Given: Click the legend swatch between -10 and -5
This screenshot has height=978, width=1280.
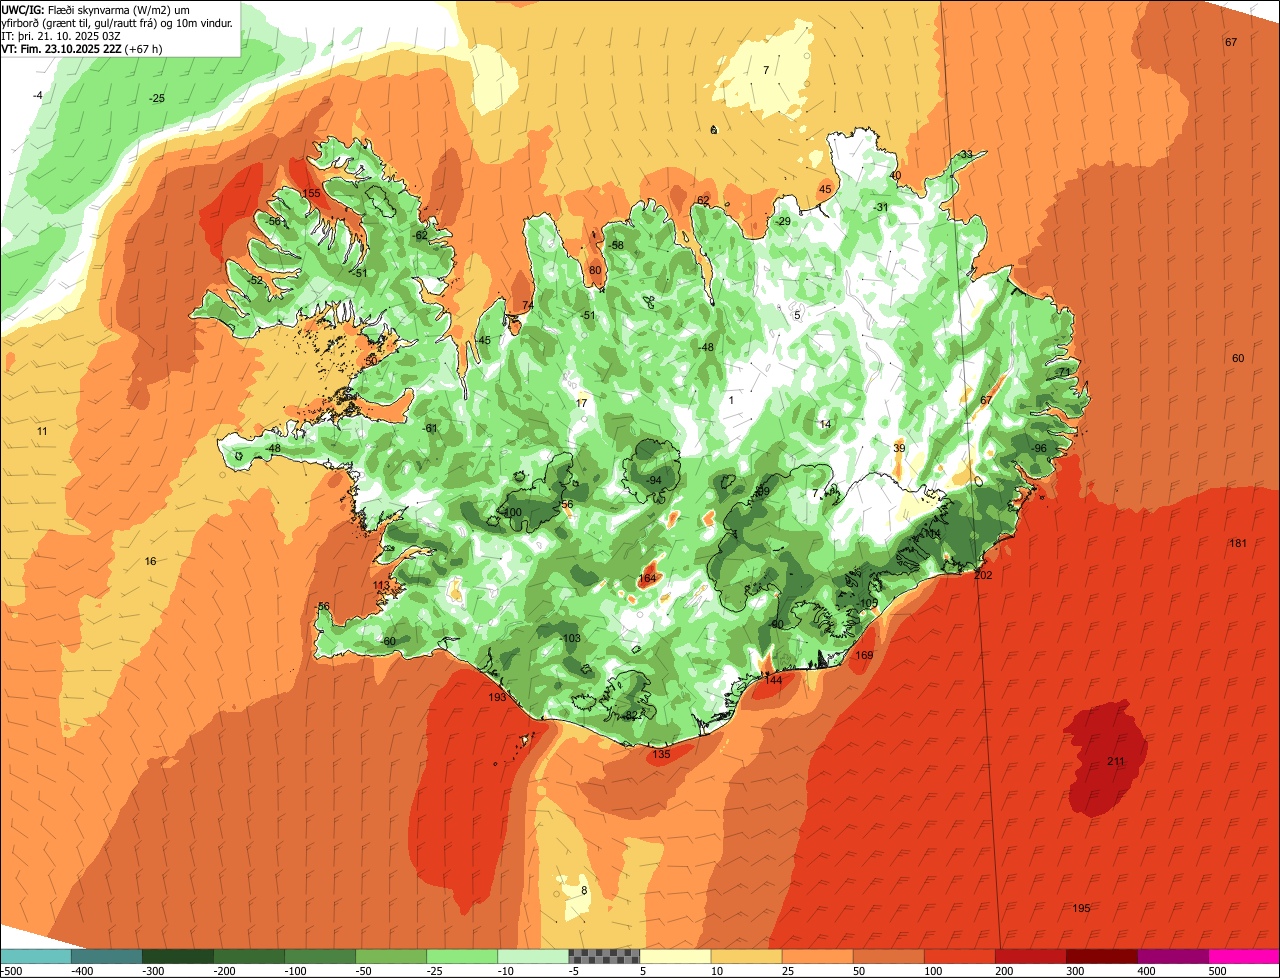Looking at the screenshot, I should 533,956.
